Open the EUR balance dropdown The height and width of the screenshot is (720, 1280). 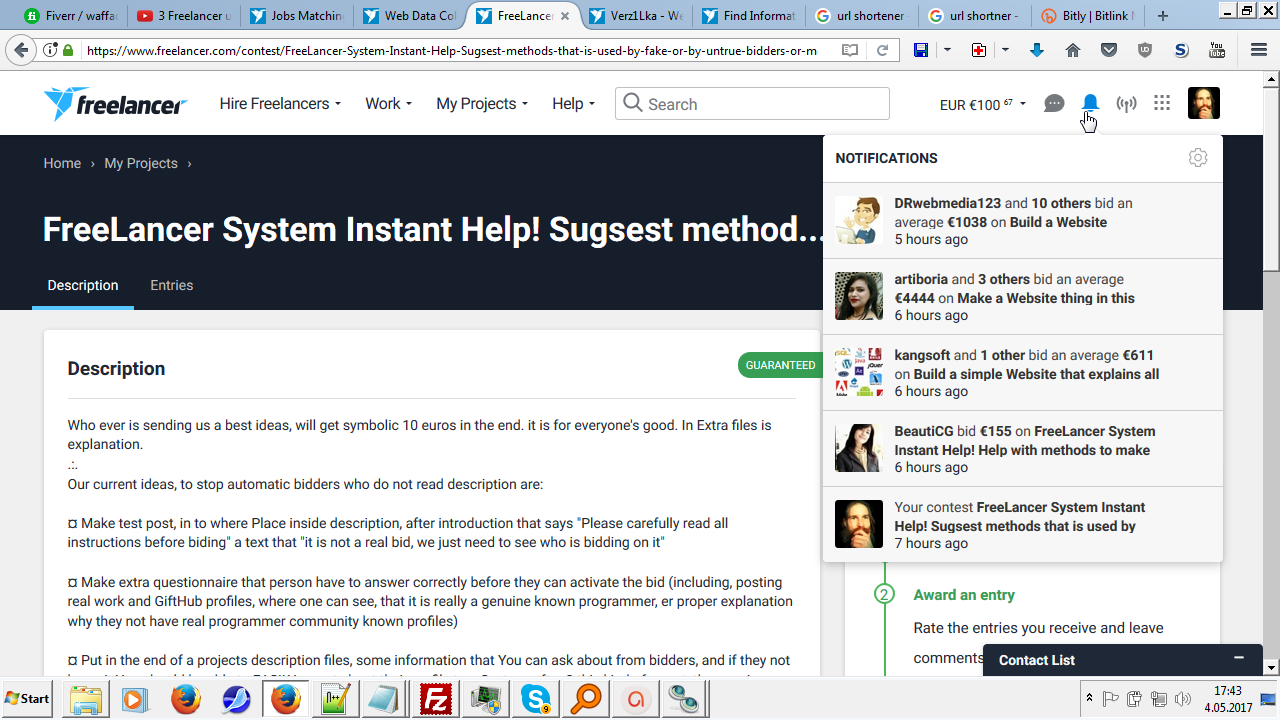(x=982, y=104)
